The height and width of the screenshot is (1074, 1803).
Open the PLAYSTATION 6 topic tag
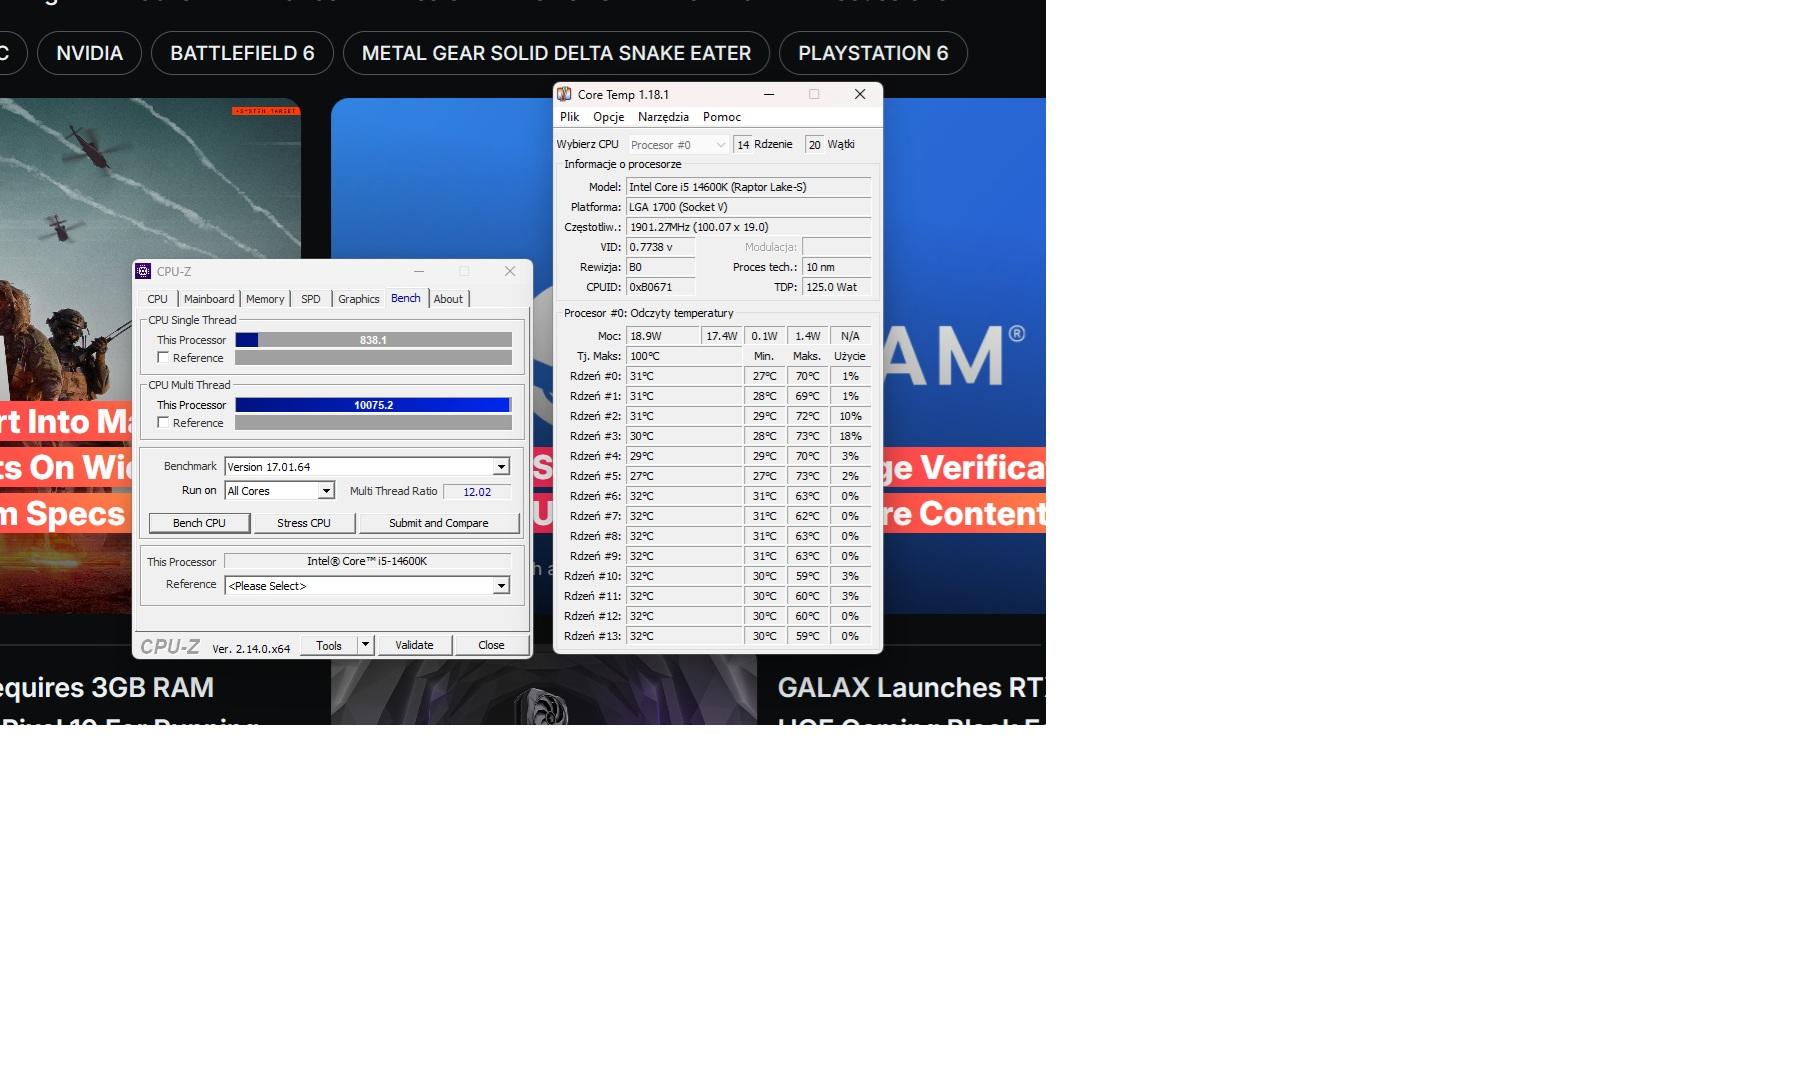tap(873, 53)
